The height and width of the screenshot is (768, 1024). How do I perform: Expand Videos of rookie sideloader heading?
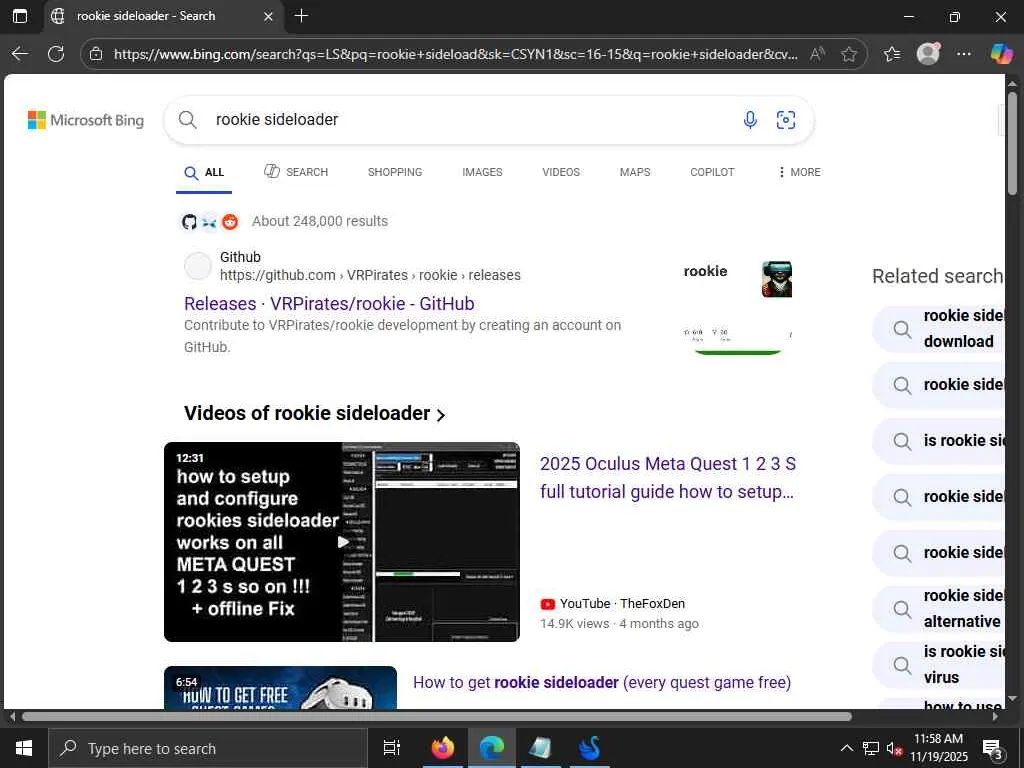315,413
